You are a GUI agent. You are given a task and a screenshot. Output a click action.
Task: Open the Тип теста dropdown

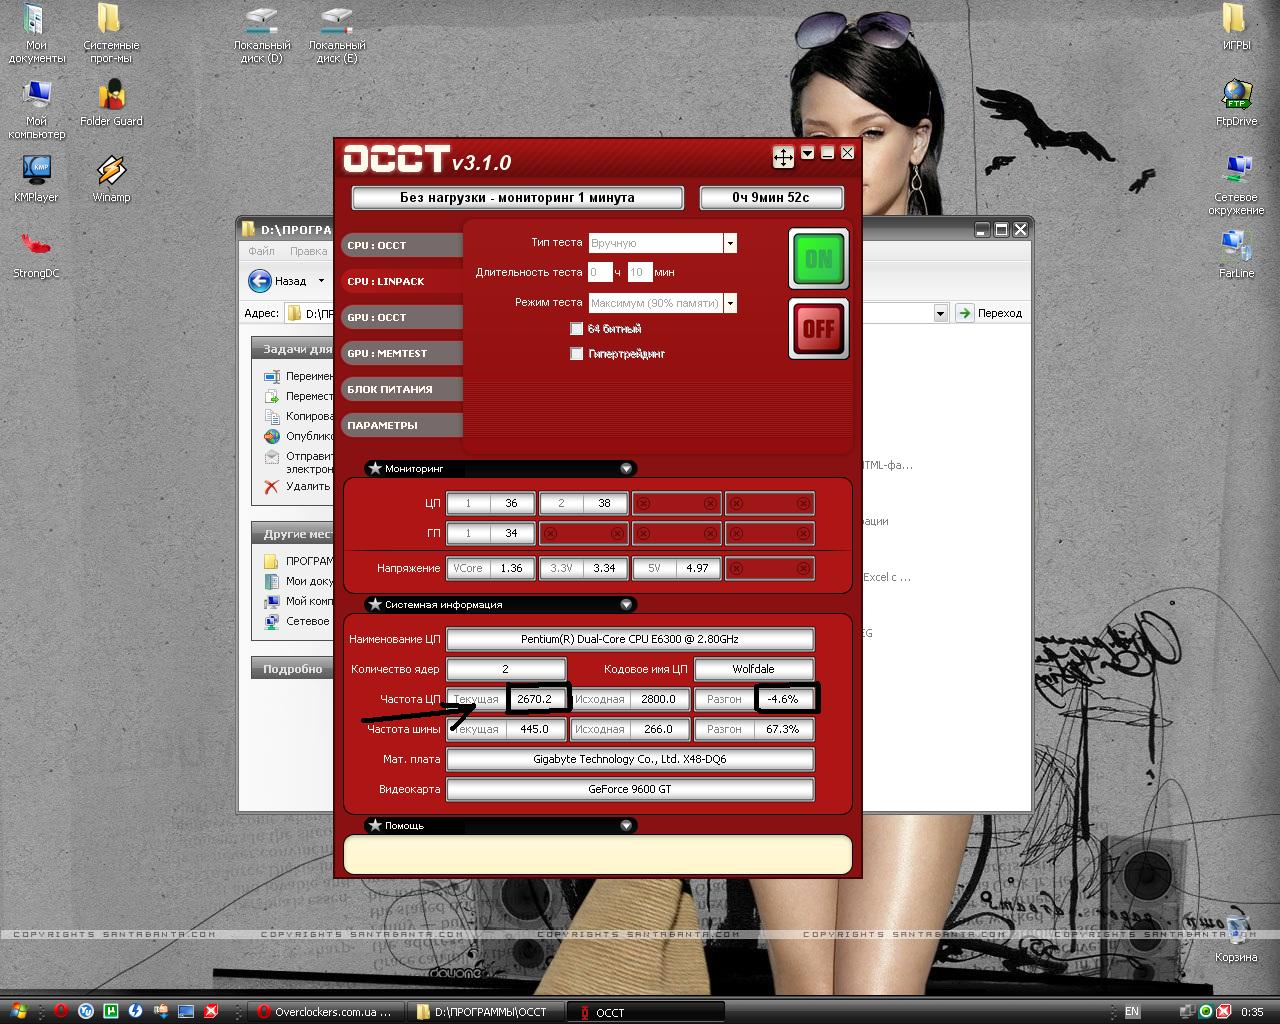730,243
